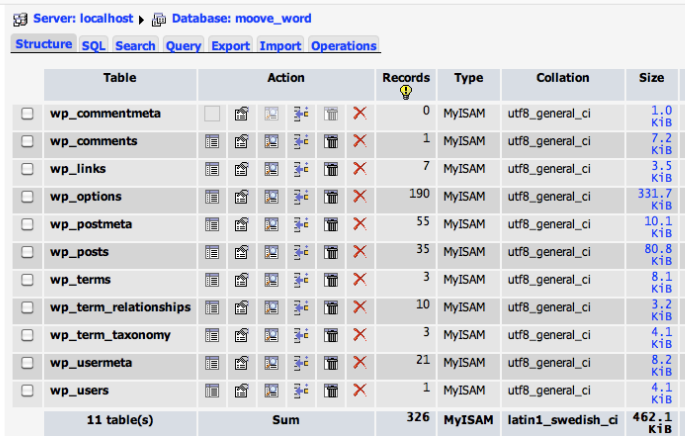The image size is (685, 436).
Task: Click the Insert icon for wp_options
Action: (x=301, y=197)
